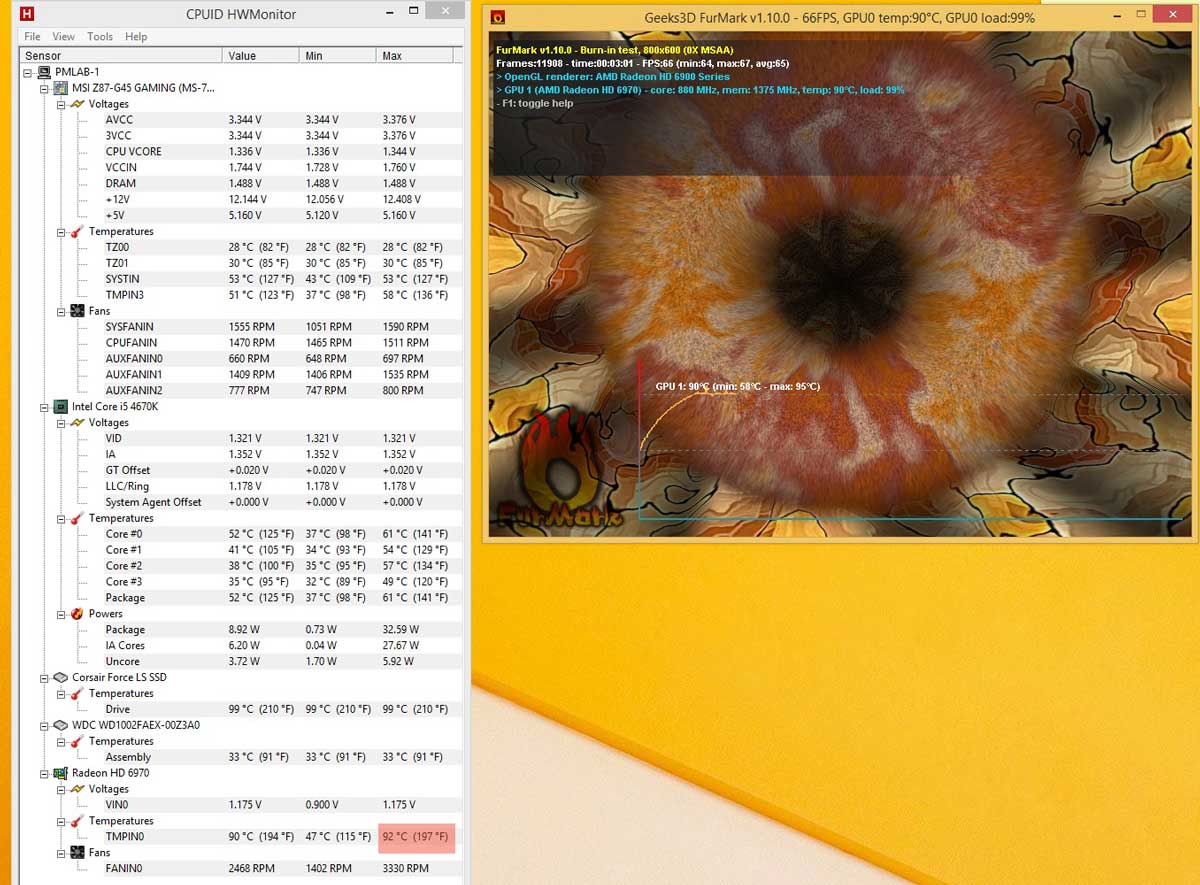Collapse the Radeon HD 6970 tree node
This screenshot has width=1200, height=885.
pyautogui.click(x=44, y=773)
